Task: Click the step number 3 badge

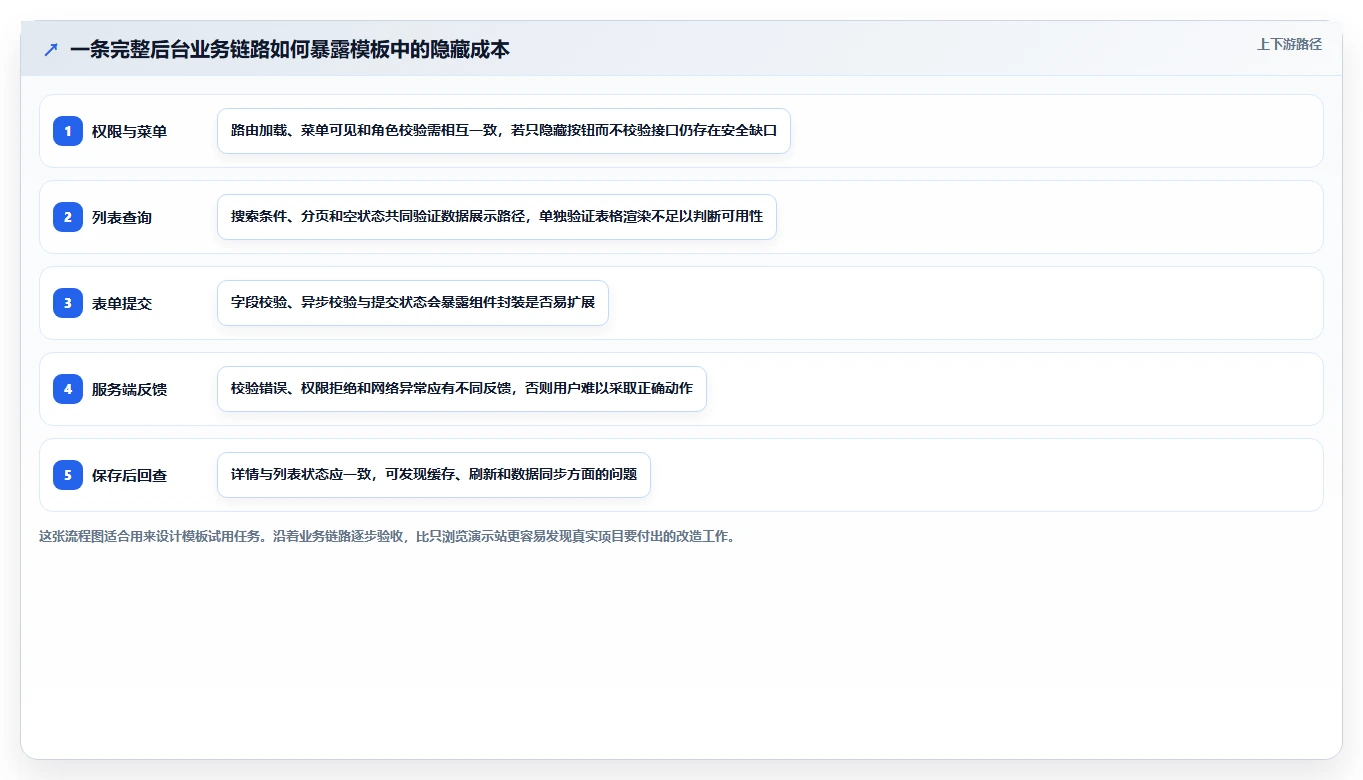Action: [68, 302]
